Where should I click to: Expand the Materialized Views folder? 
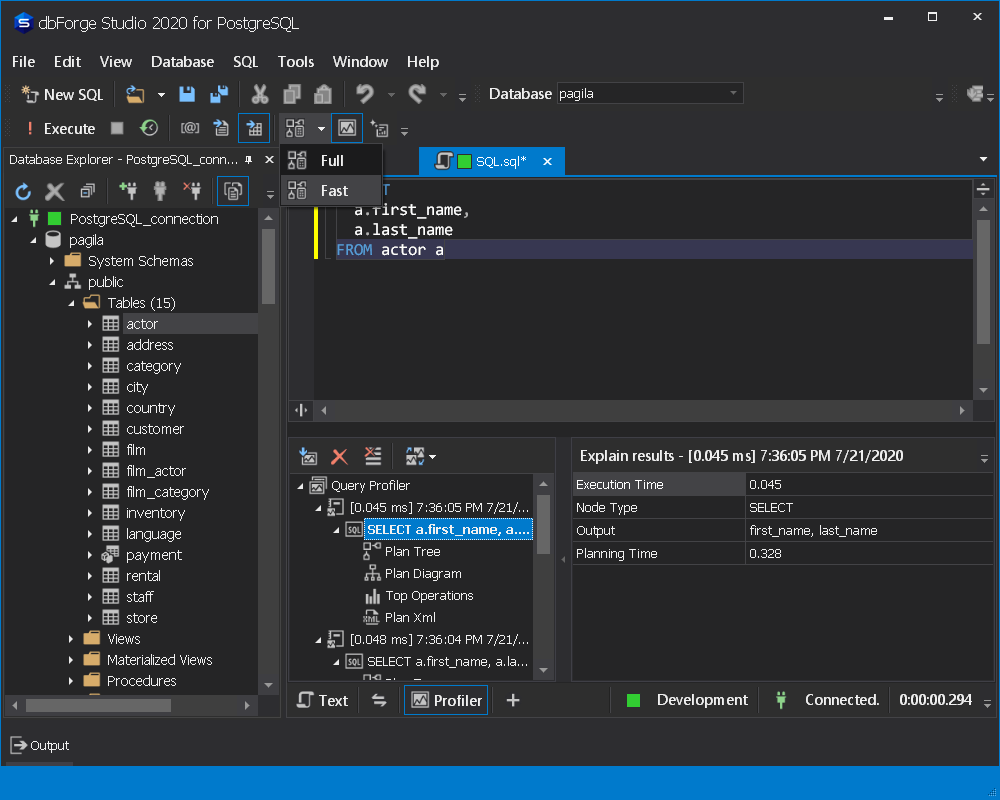(x=71, y=660)
